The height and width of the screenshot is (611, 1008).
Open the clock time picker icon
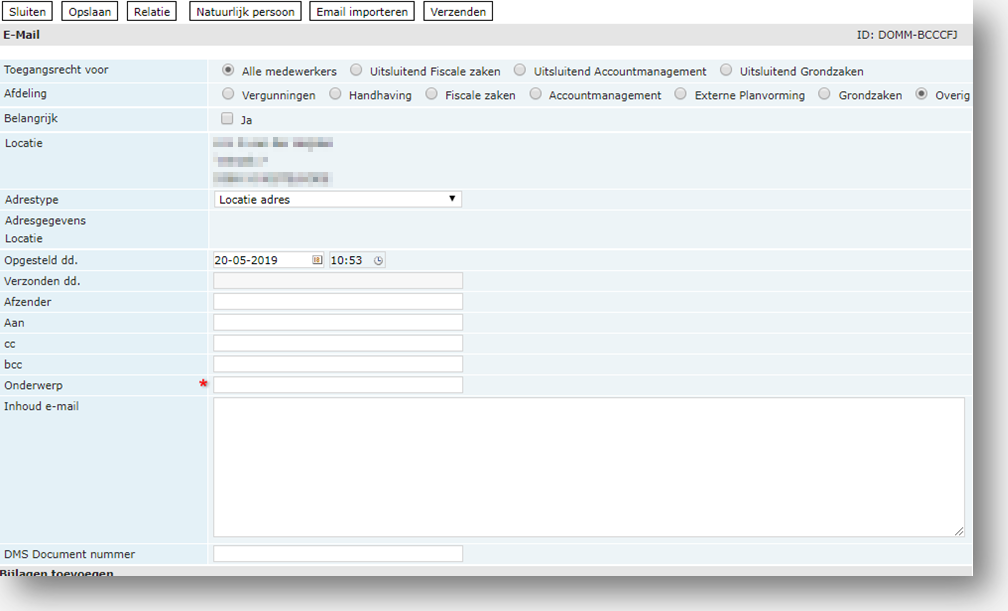(378, 260)
